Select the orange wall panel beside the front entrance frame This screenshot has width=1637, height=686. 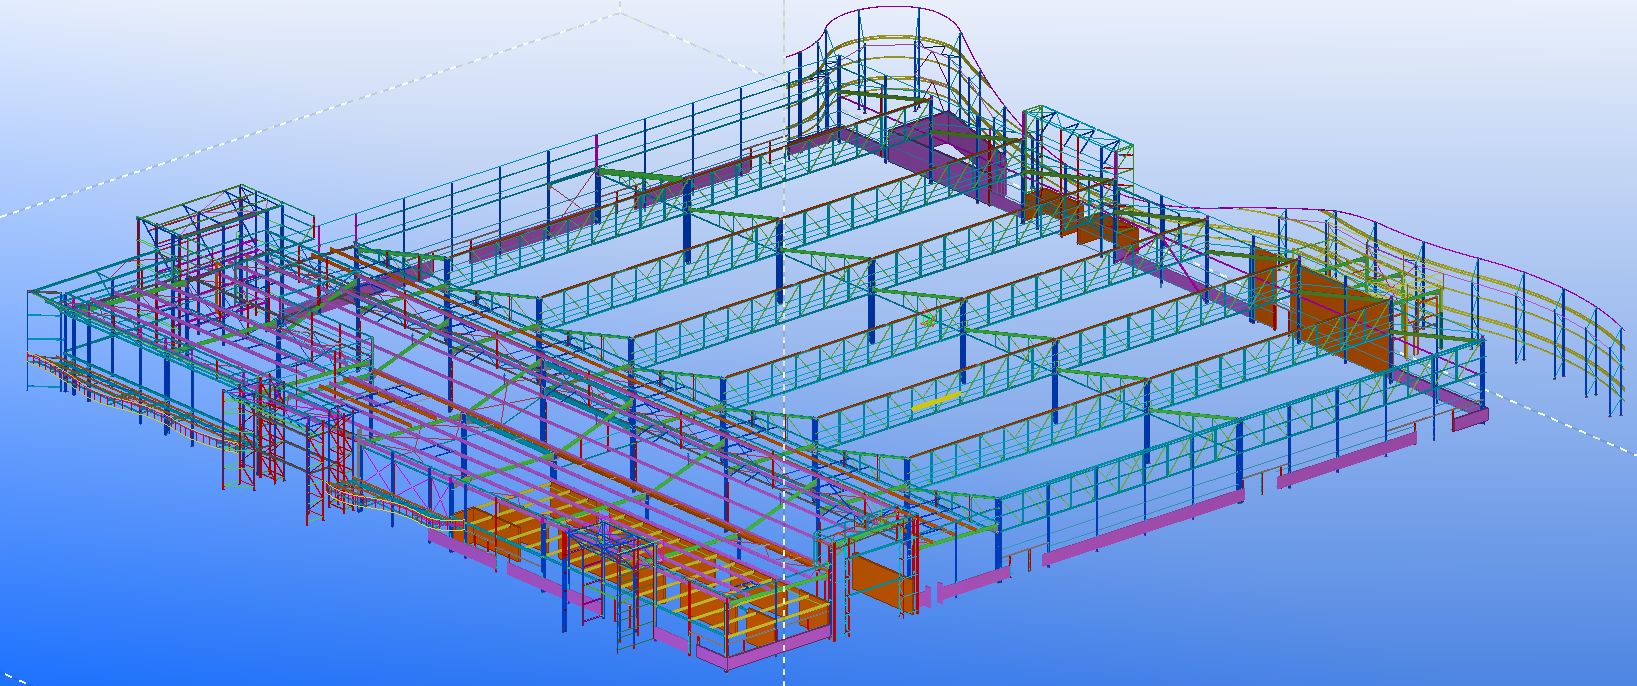pyautogui.click(x=881, y=585)
